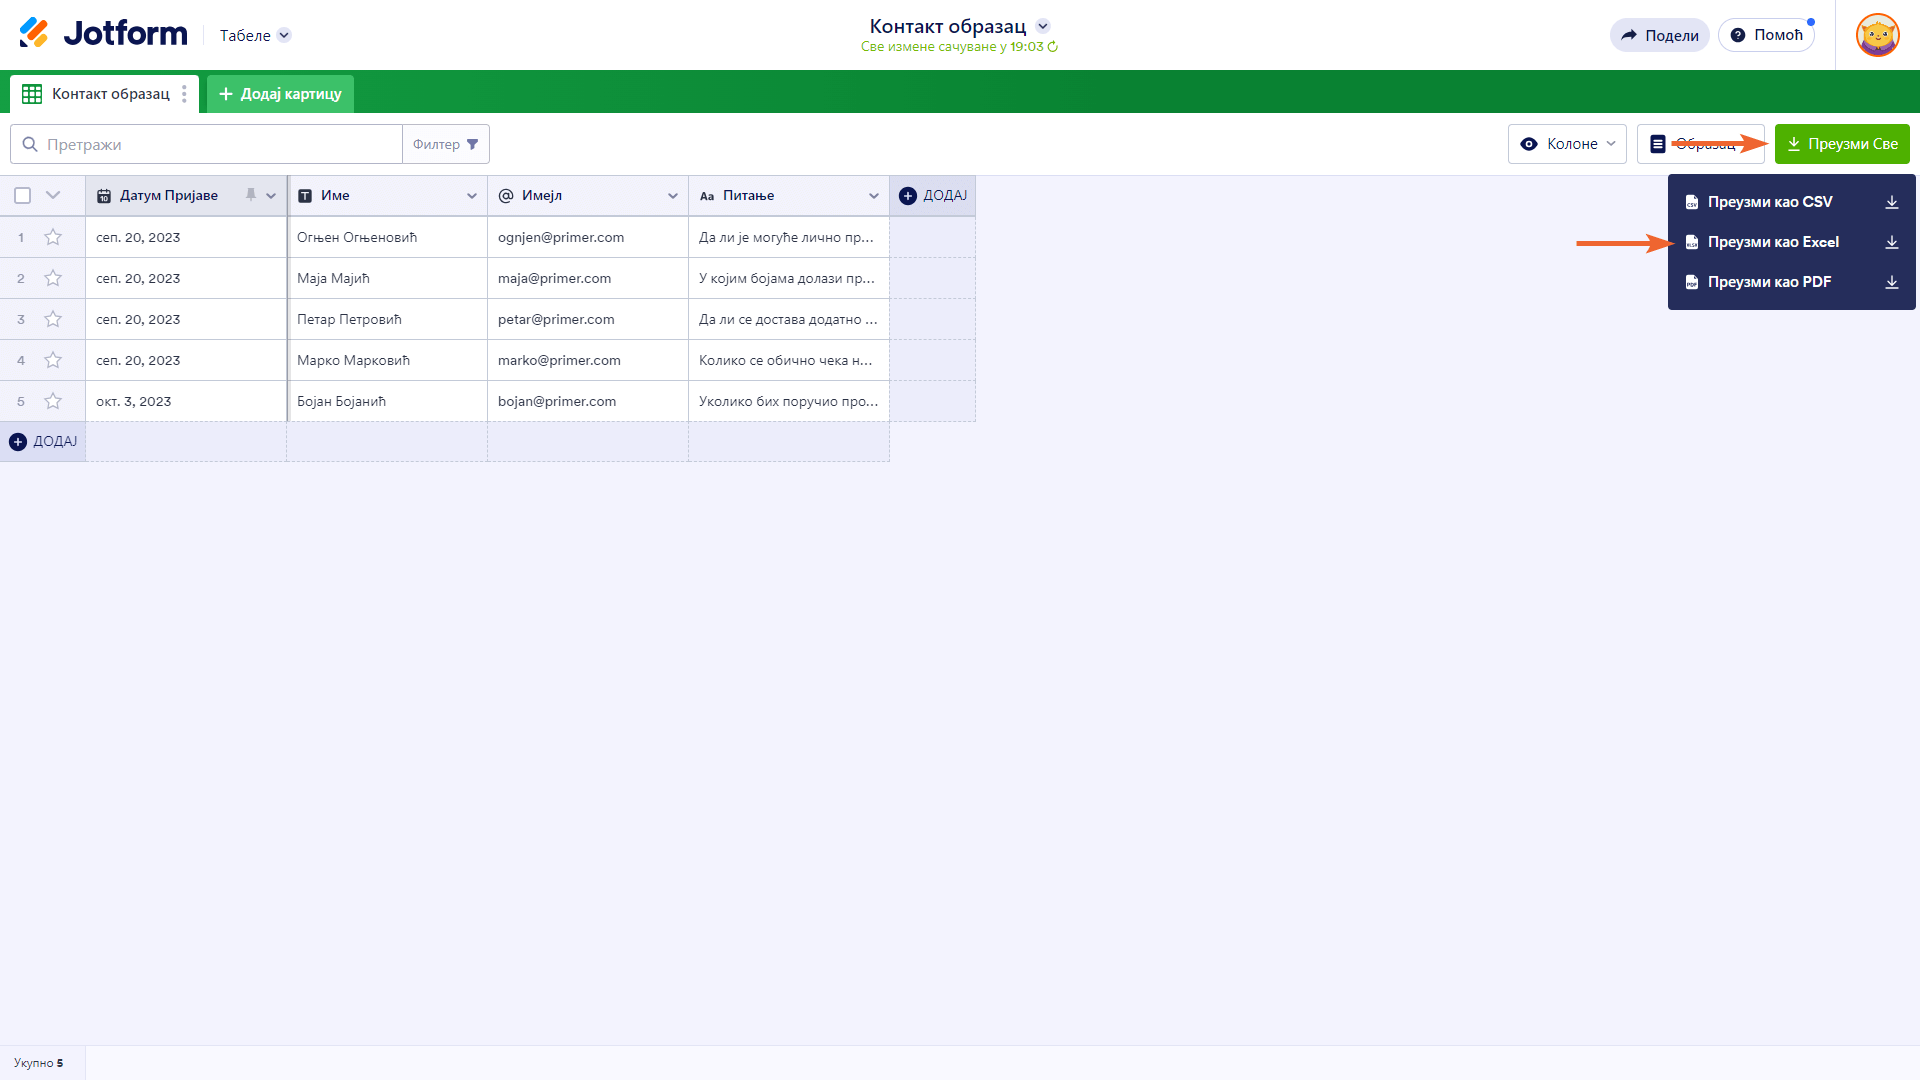The height and width of the screenshot is (1080, 1920).
Task: Star the Огњен Огњеновић row
Action: pos(53,237)
